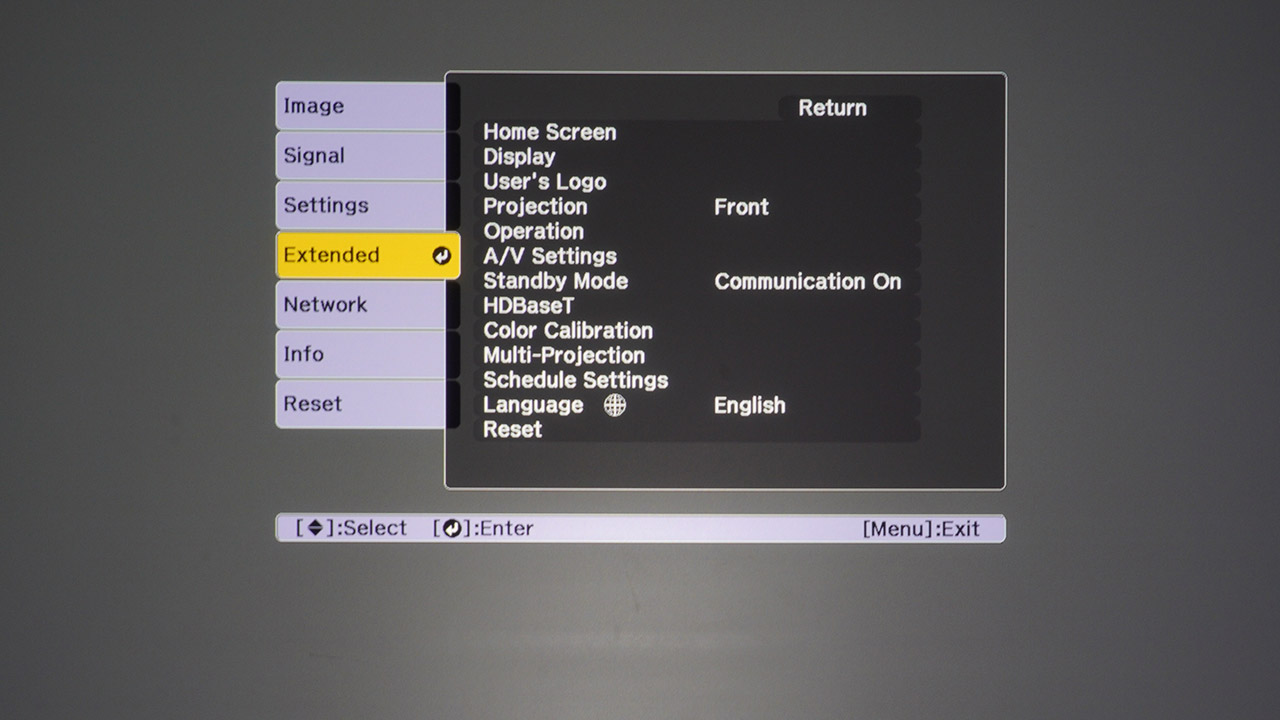Click the globe icon next to Language

(x=615, y=405)
